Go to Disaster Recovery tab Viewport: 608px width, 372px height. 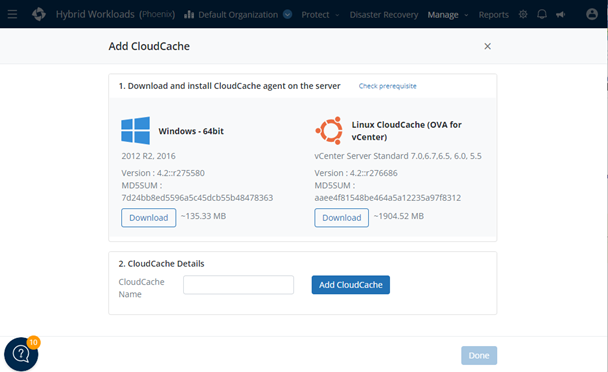click(384, 15)
